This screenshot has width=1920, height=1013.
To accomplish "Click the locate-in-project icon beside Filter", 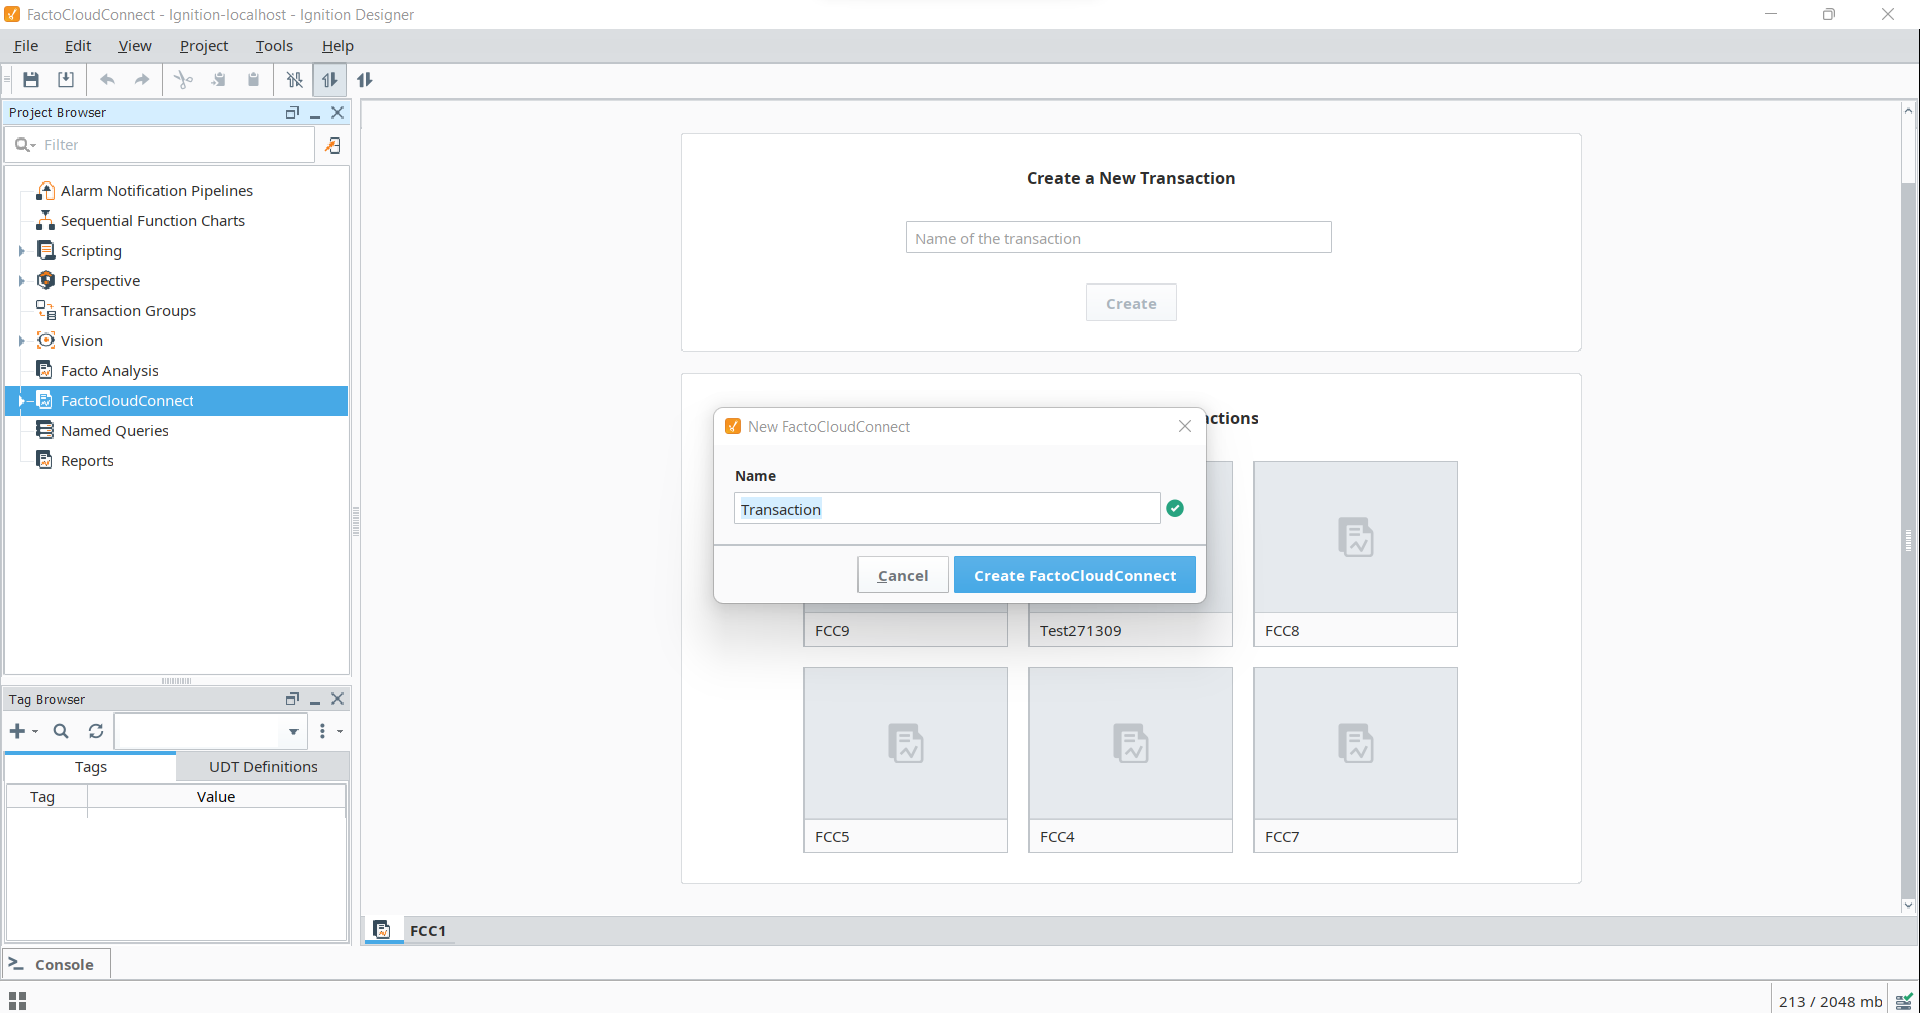I will tap(333, 145).
